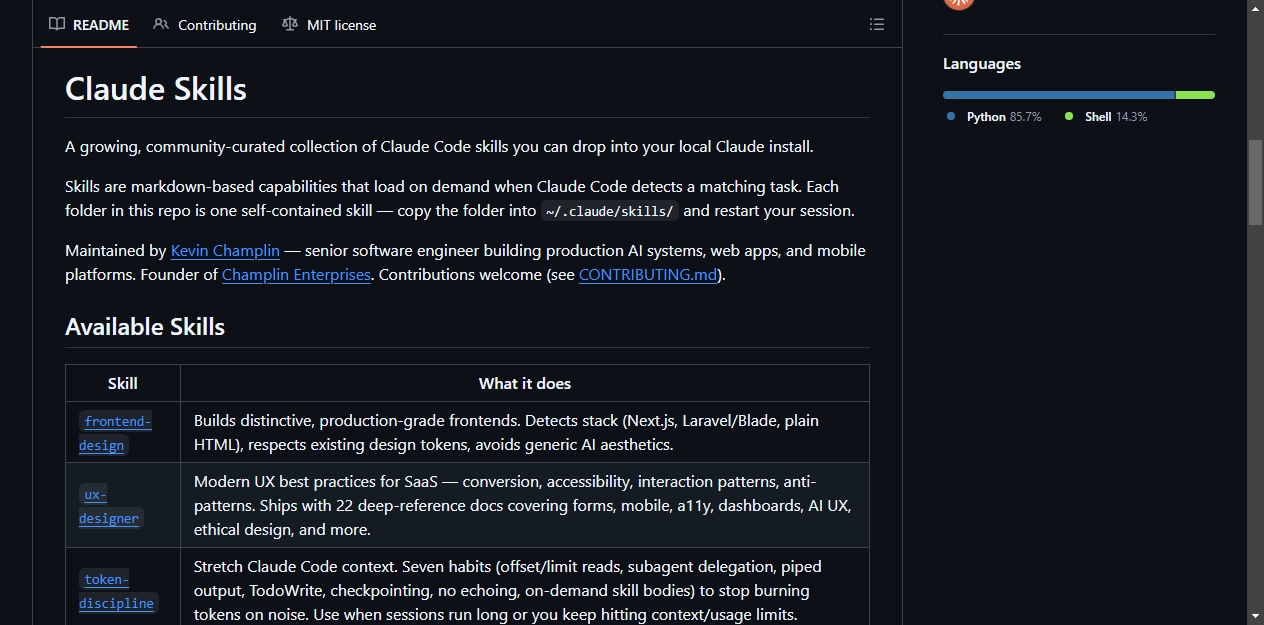Screen dimensions: 1264x625
Task: Open the MIT license tab
Action: pyautogui.click(x=329, y=24)
